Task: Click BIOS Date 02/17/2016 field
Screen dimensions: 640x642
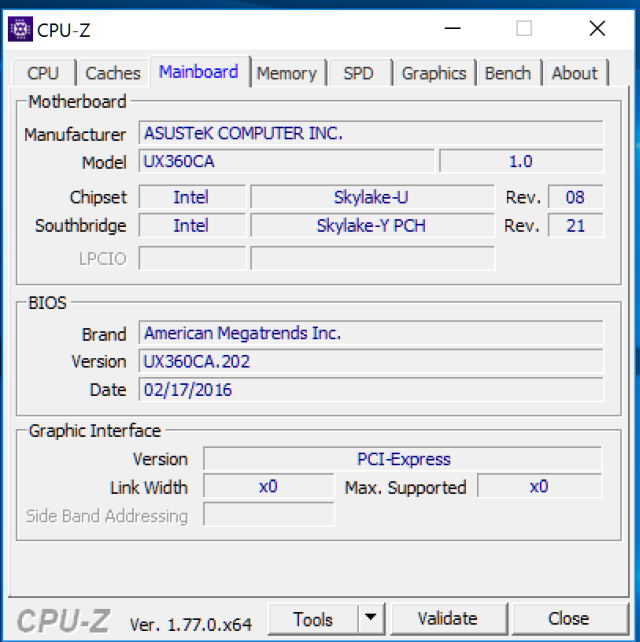Action: click(371, 390)
